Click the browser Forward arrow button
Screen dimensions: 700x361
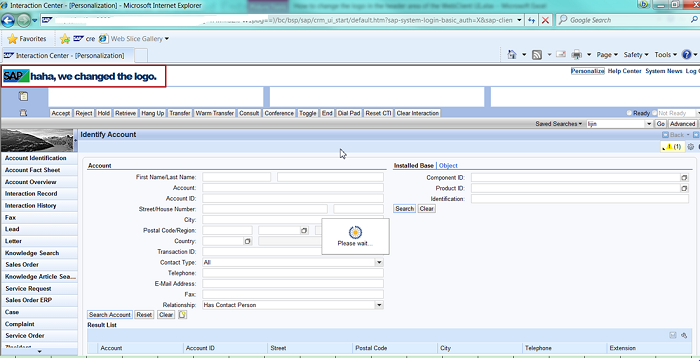(x=24, y=21)
